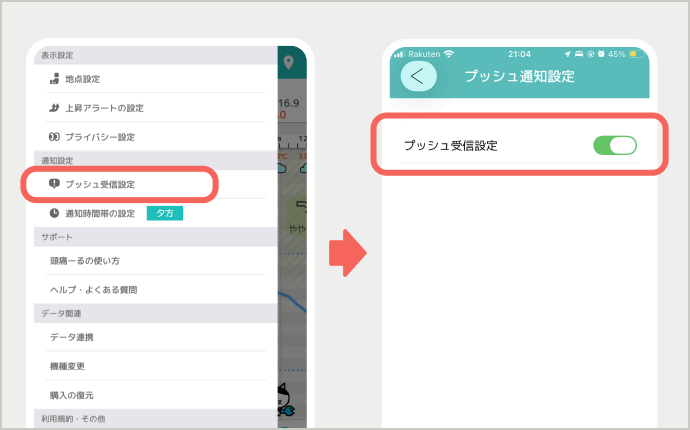
Task: Click the プッシュ受信設定 label on the right screen
Action: coord(451,146)
